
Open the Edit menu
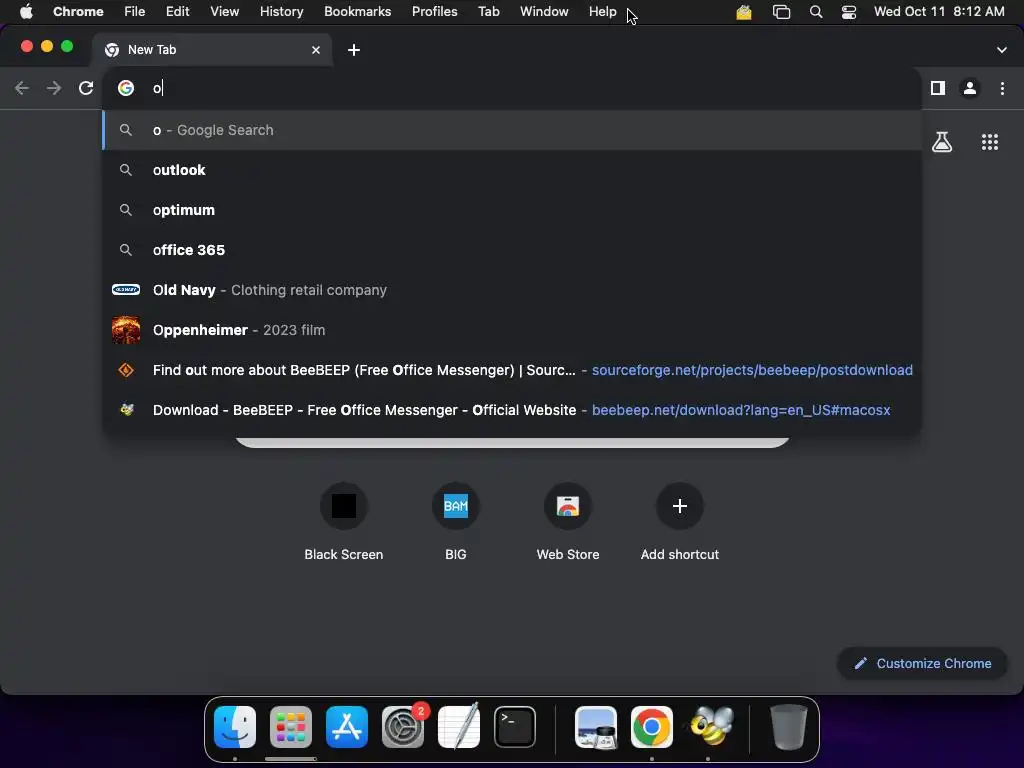click(178, 12)
